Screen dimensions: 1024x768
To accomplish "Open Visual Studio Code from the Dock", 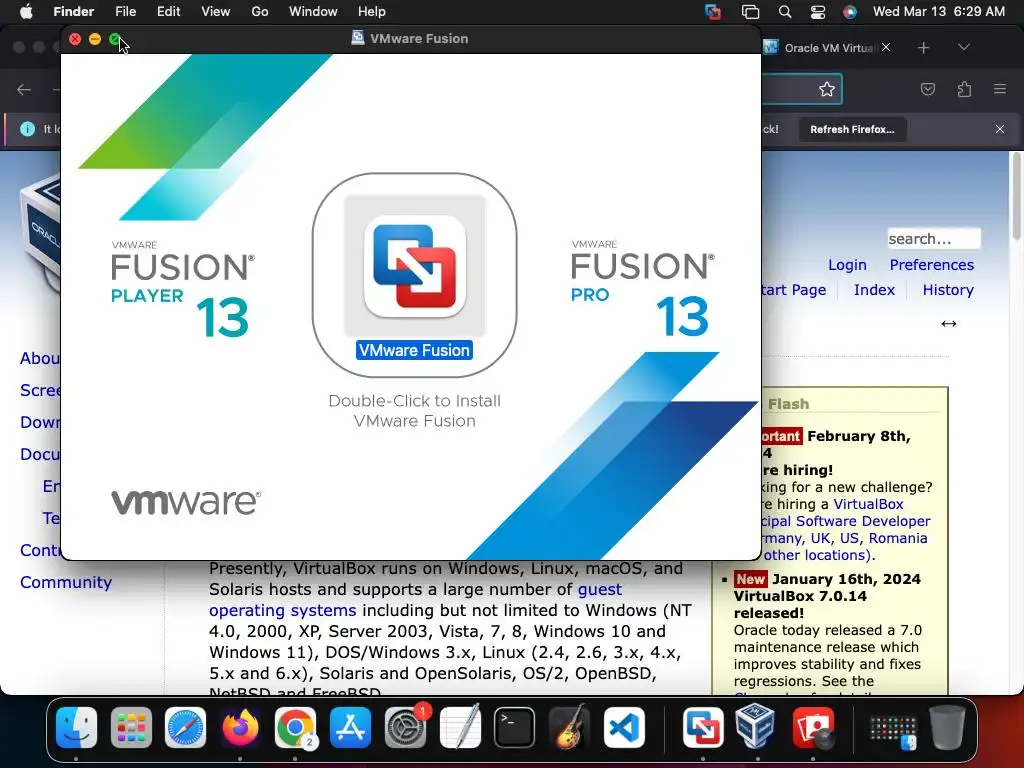I will coord(624,727).
